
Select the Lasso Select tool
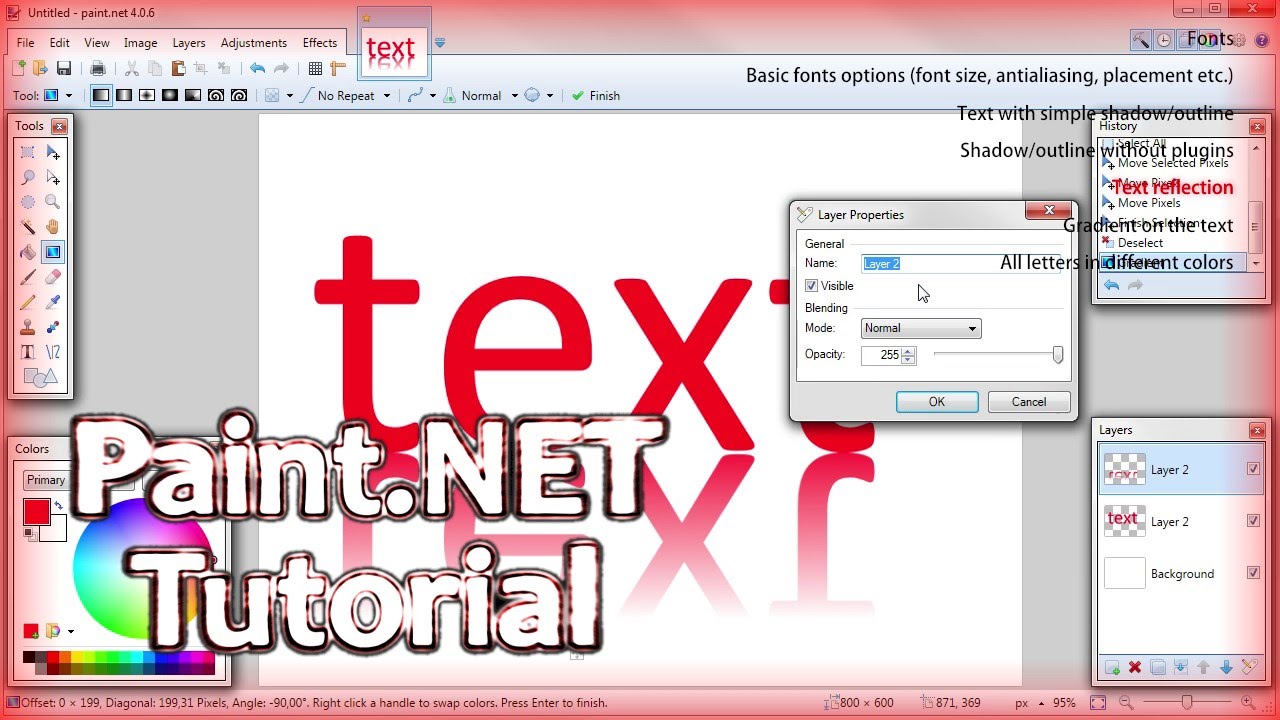pyautogui.click(x=28, y=178)
